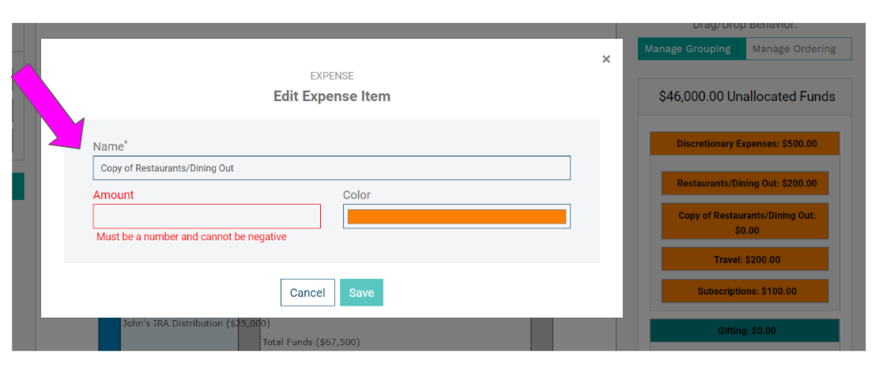
Task: Click the Edit Expense Item title
Action: (332, 96)
